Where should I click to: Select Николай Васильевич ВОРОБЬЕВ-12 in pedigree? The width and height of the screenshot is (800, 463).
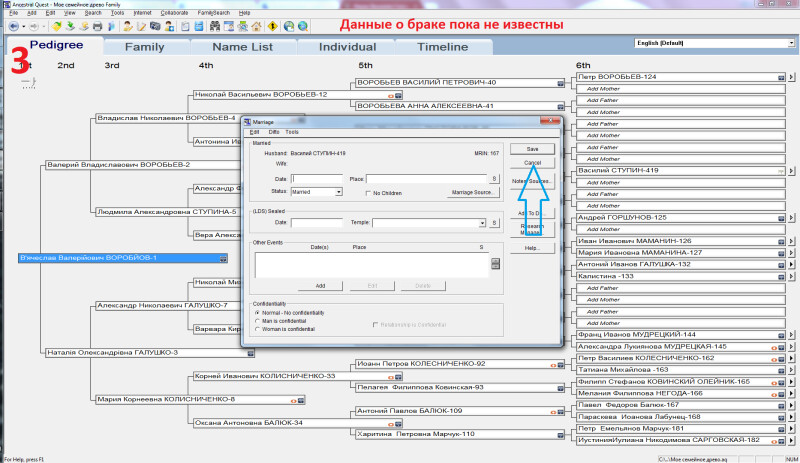(297, 95)
